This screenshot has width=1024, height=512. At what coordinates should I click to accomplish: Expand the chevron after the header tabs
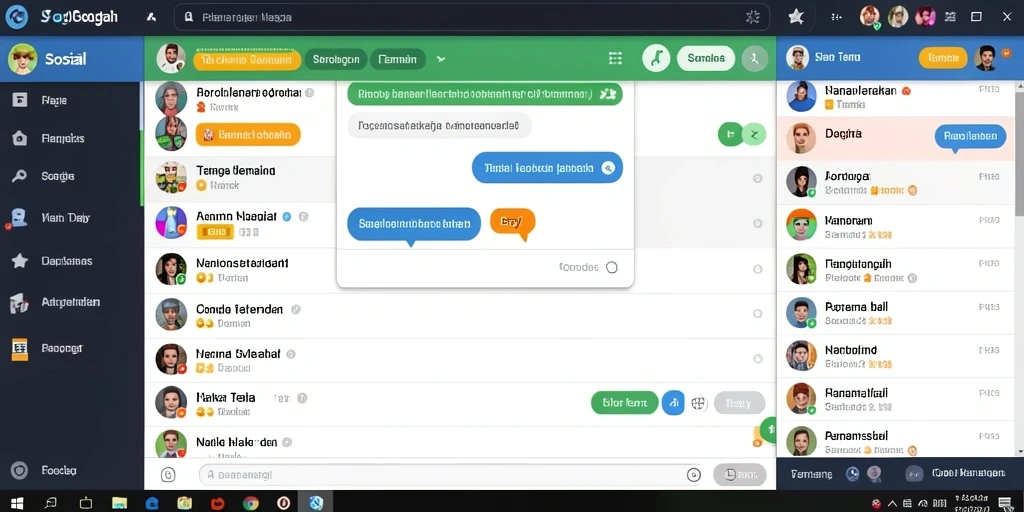(x=441, y=59)
